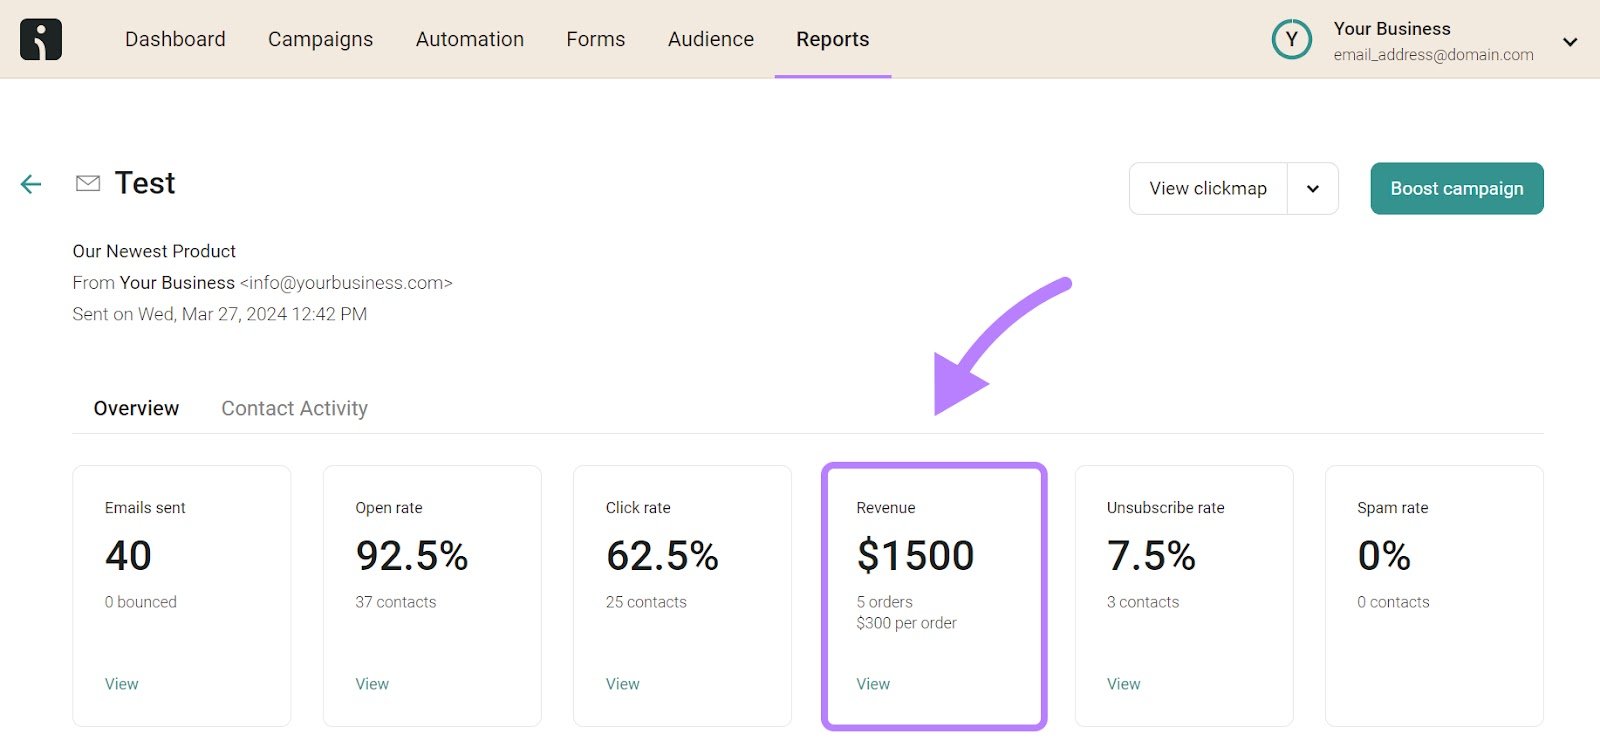This screenshot has height=755, width=1600.
Task: Click the Open rate label
Action: [389, 508]
